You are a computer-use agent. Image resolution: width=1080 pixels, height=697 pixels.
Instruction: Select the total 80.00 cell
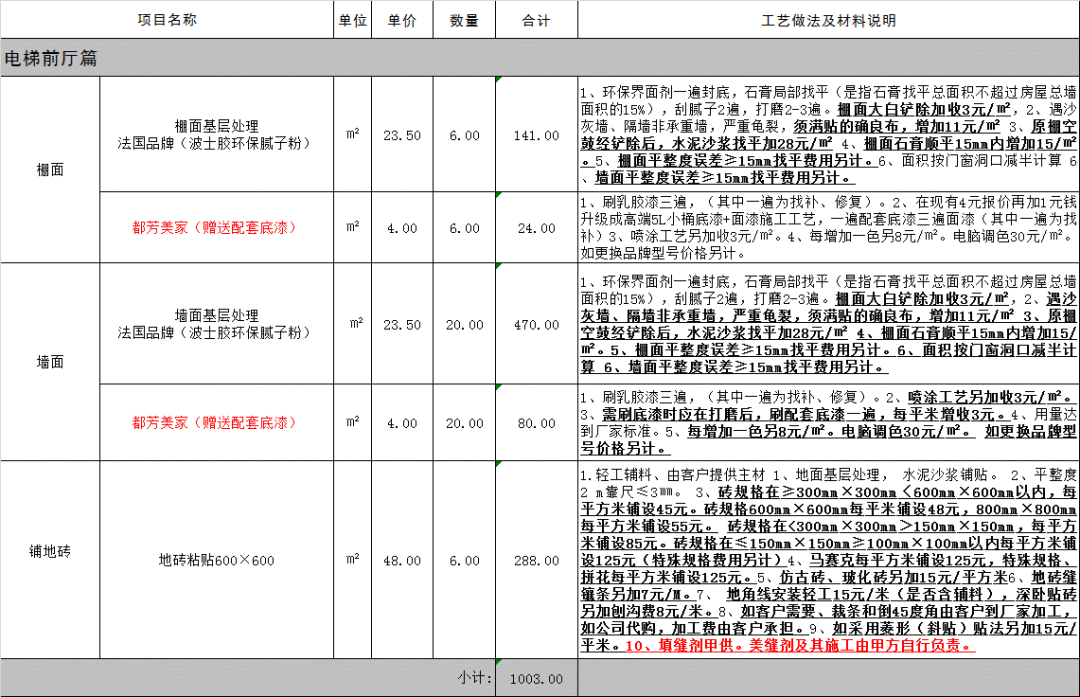pyautogui.click(x=537, y=423)
